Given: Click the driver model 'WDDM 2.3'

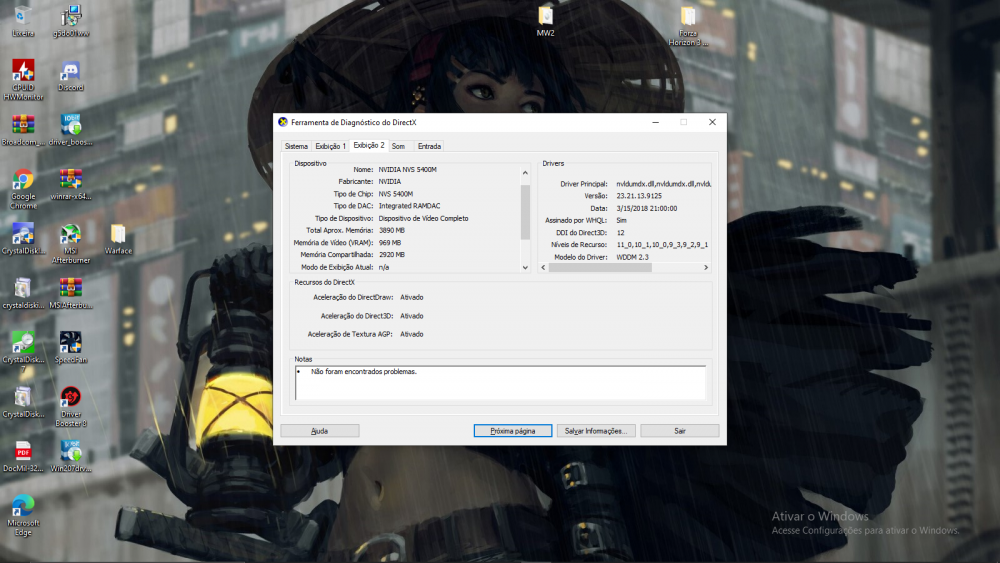Looking at the screenshot, I should [x=633, y=257].
